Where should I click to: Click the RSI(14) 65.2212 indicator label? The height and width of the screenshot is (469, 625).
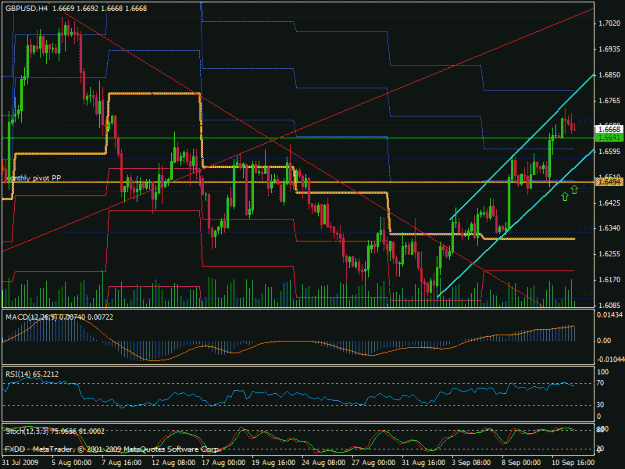32,374
